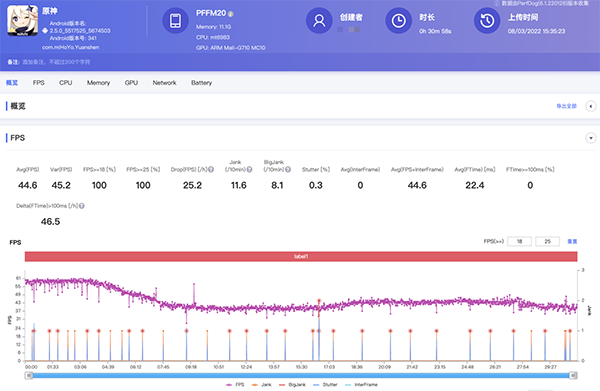600x391 pixels.
Task: Toggle the InterFrame legend series
Action: tap(361, 384)
